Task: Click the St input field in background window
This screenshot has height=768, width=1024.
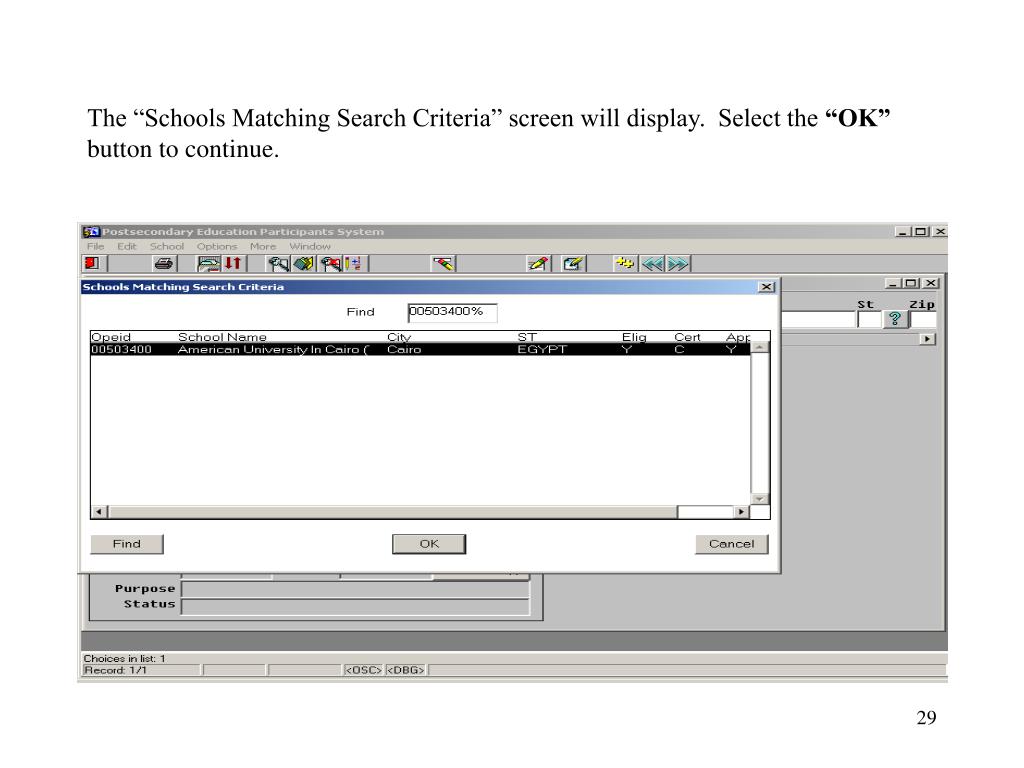Action: [x=869, y=319]
